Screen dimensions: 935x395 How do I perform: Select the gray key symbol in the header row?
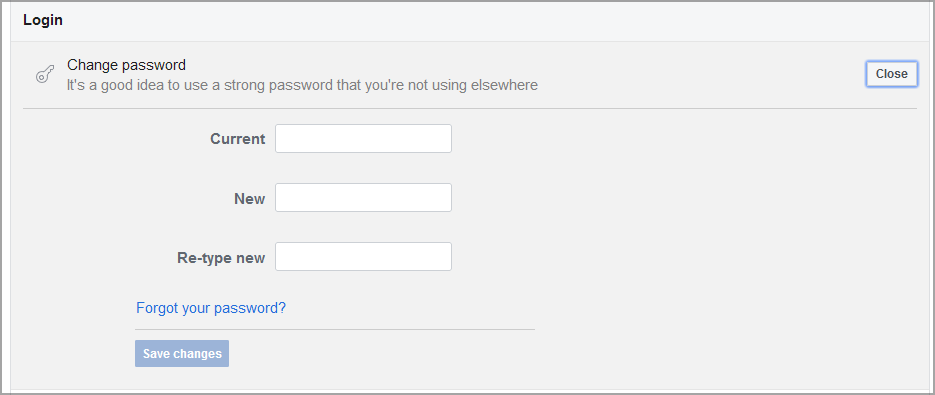[45, 74]
